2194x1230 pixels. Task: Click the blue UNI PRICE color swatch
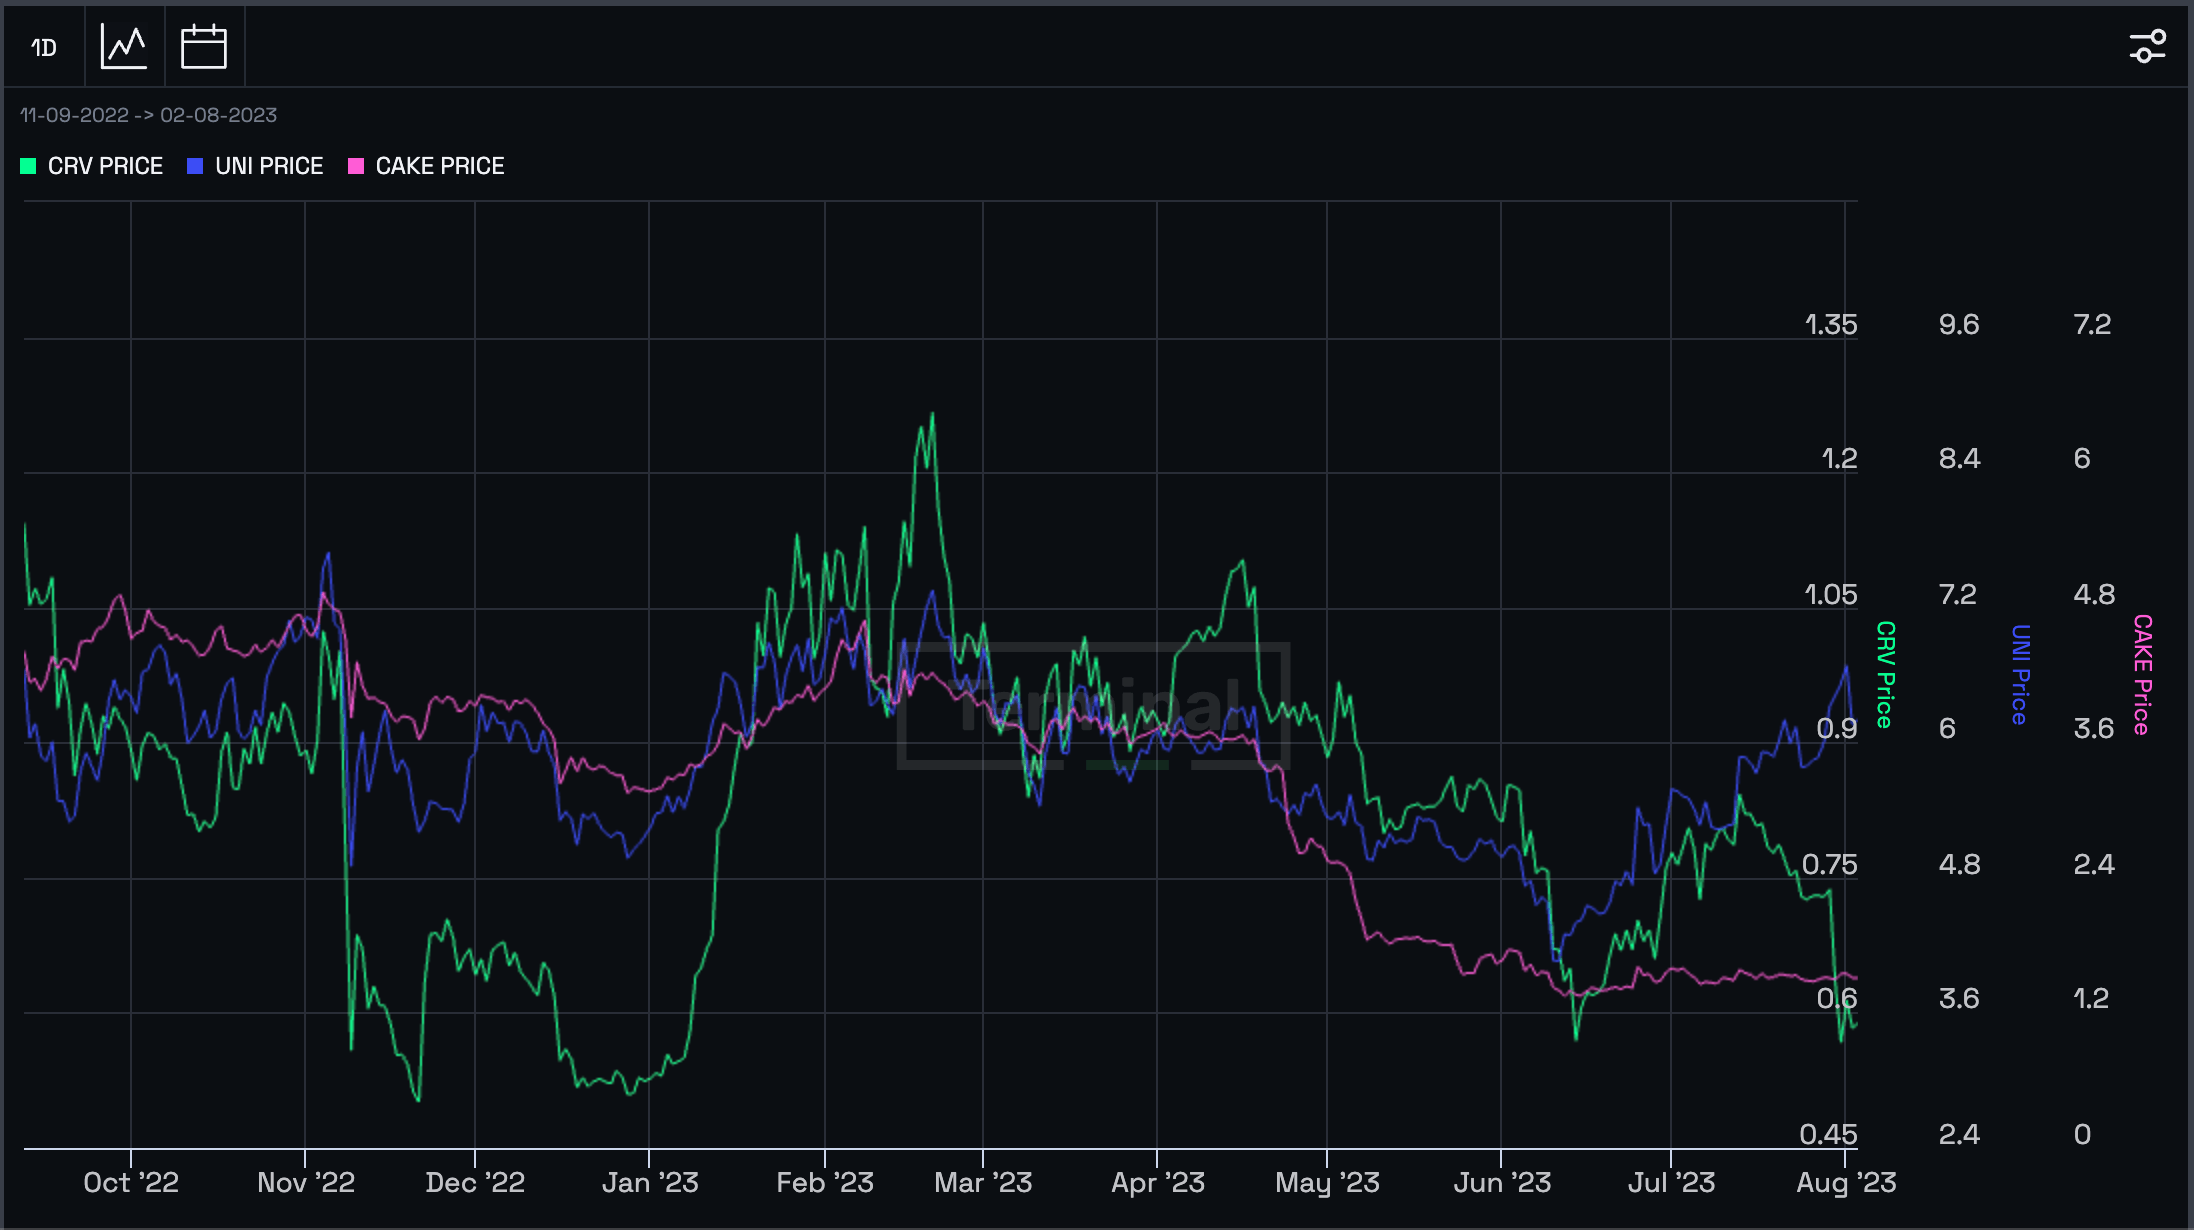coord(195,166)
